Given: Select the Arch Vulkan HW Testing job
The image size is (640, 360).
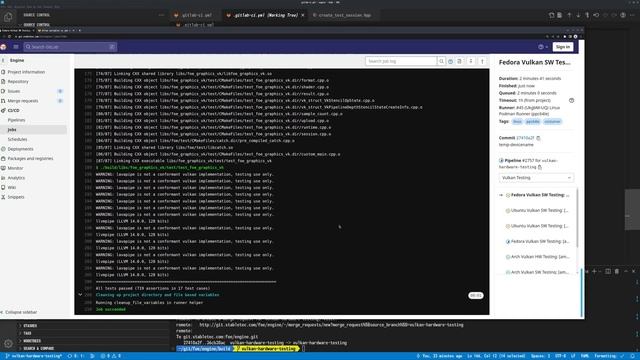Looking at the screenshot, I should 537,257.
